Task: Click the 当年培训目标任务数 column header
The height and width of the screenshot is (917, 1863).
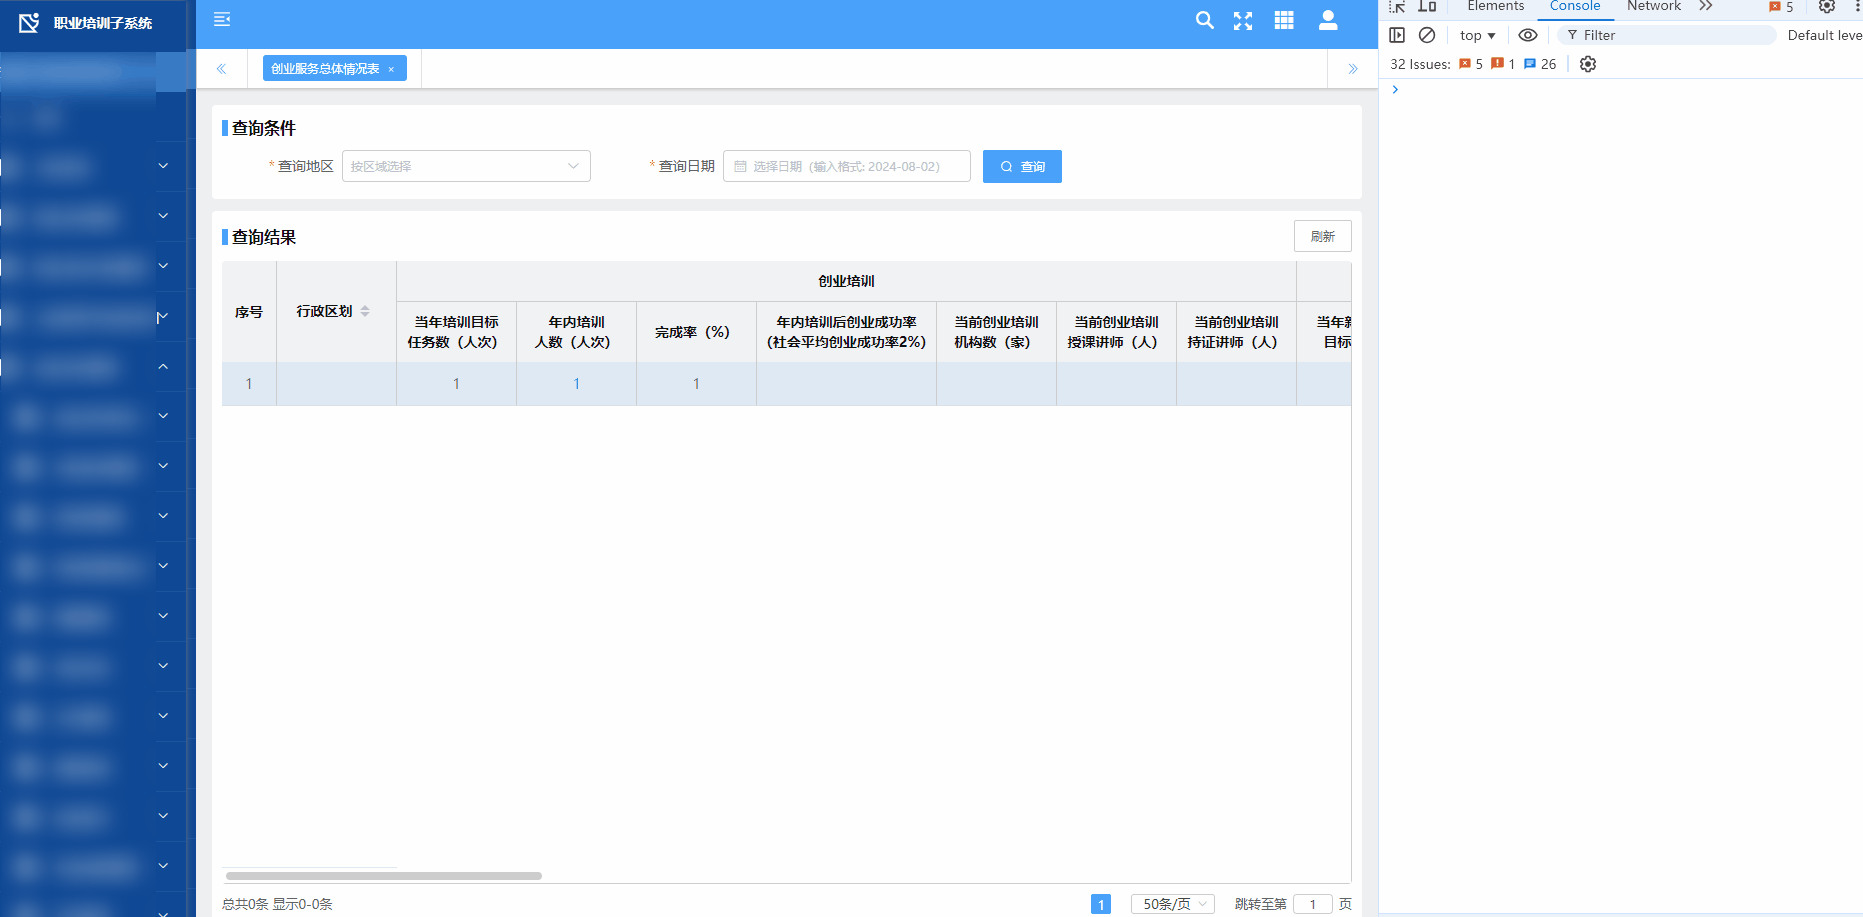Action: point(456,332)
